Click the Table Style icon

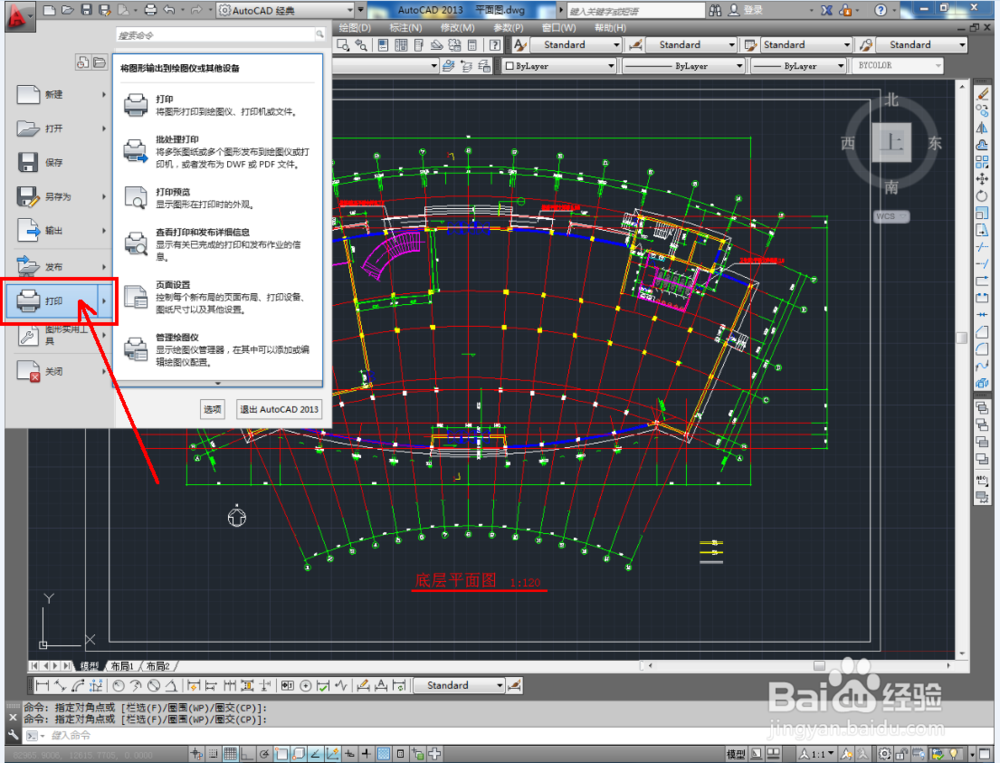coord(751,45)
